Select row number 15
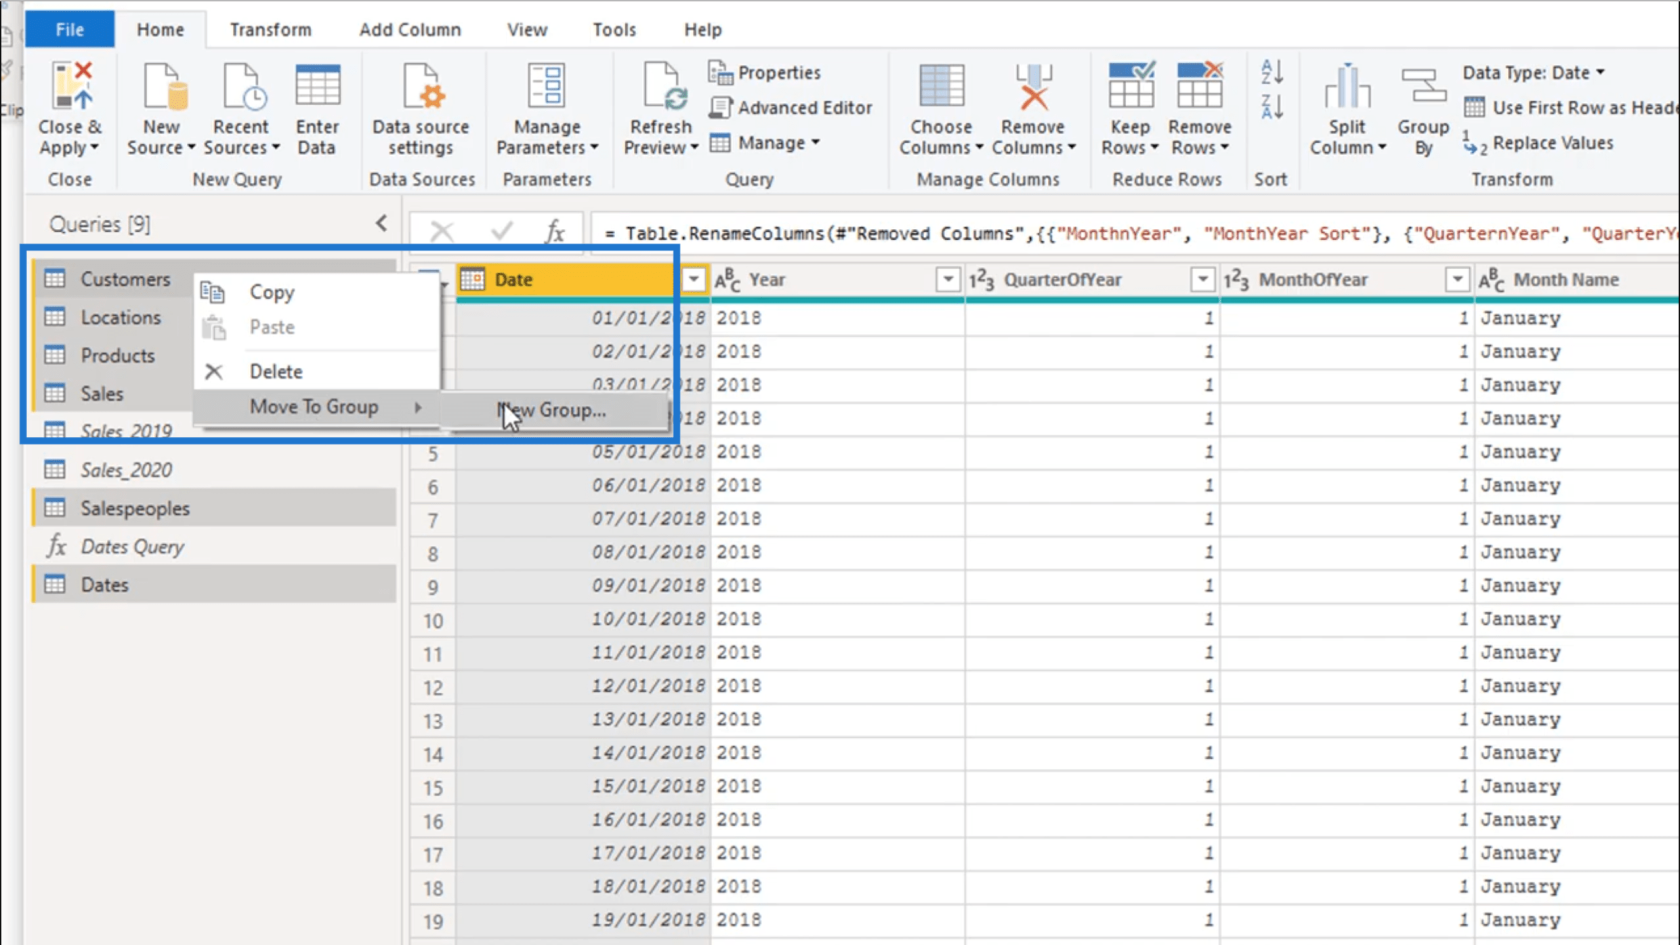The image size is (1680, 945). (432, 787)
